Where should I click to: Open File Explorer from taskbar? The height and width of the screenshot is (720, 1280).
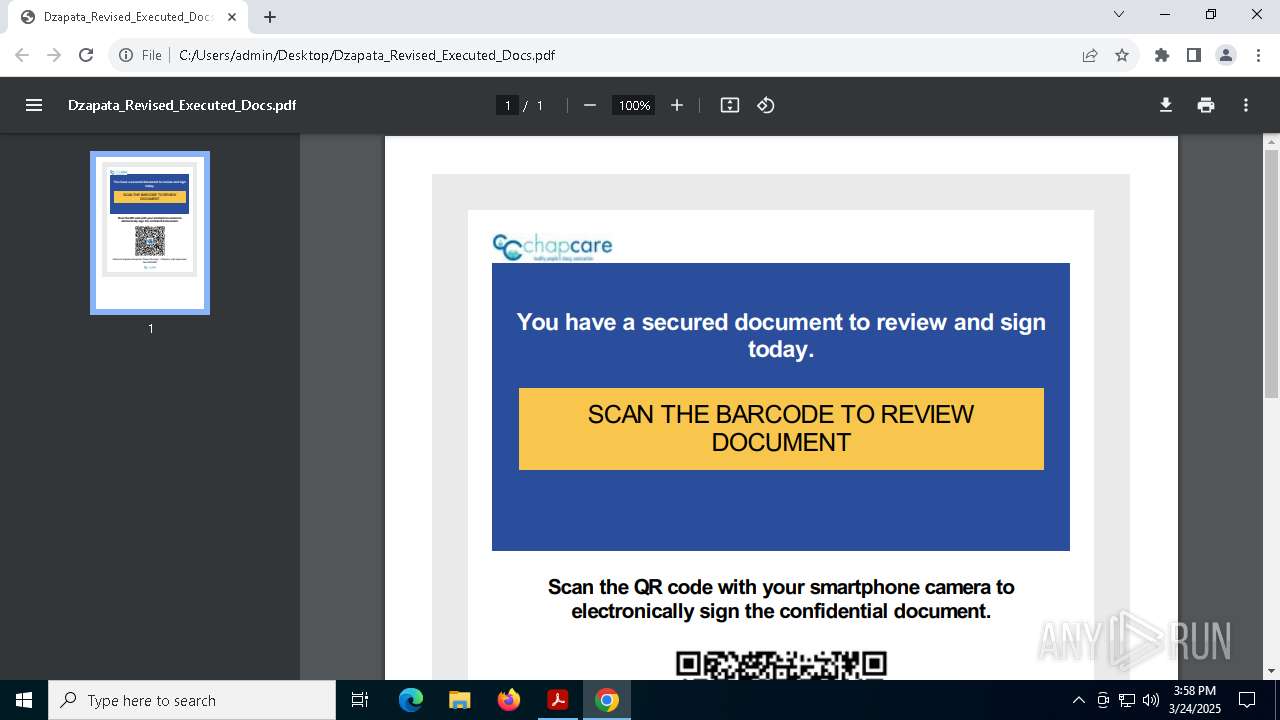point(460,700)
